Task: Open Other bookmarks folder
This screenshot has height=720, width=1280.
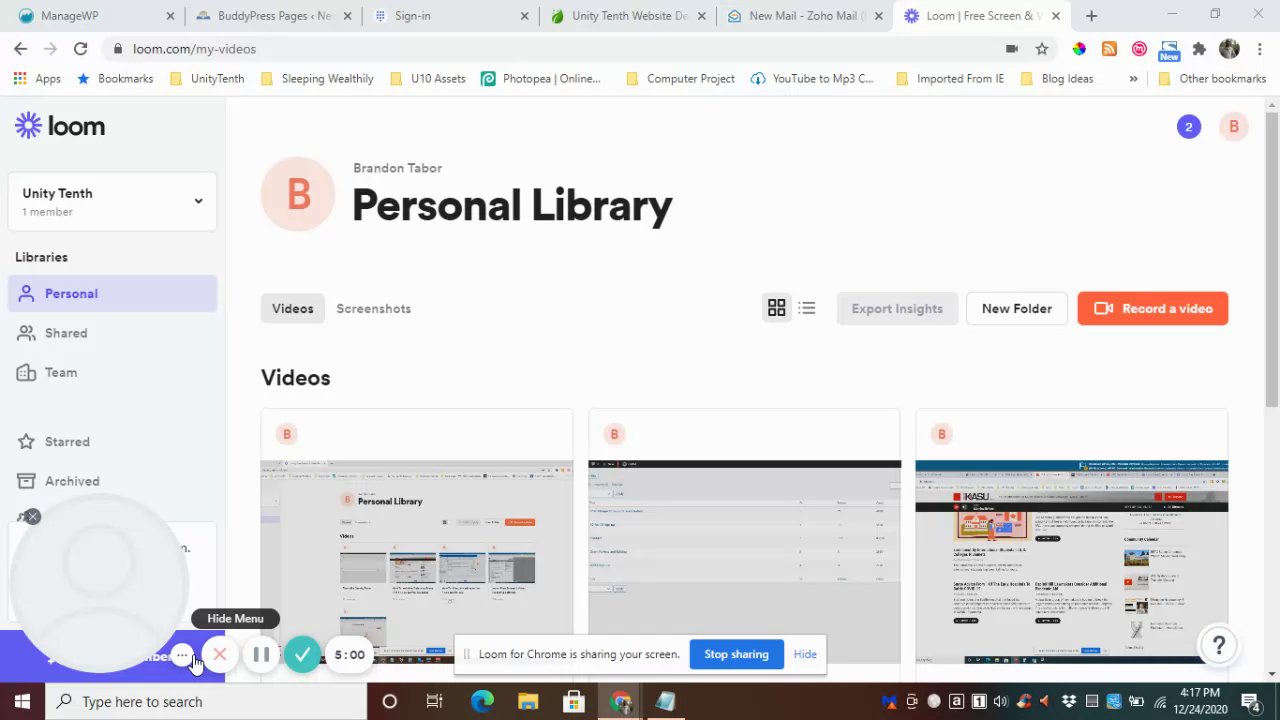Action: pyautogui.click(x=1211, y=79)
